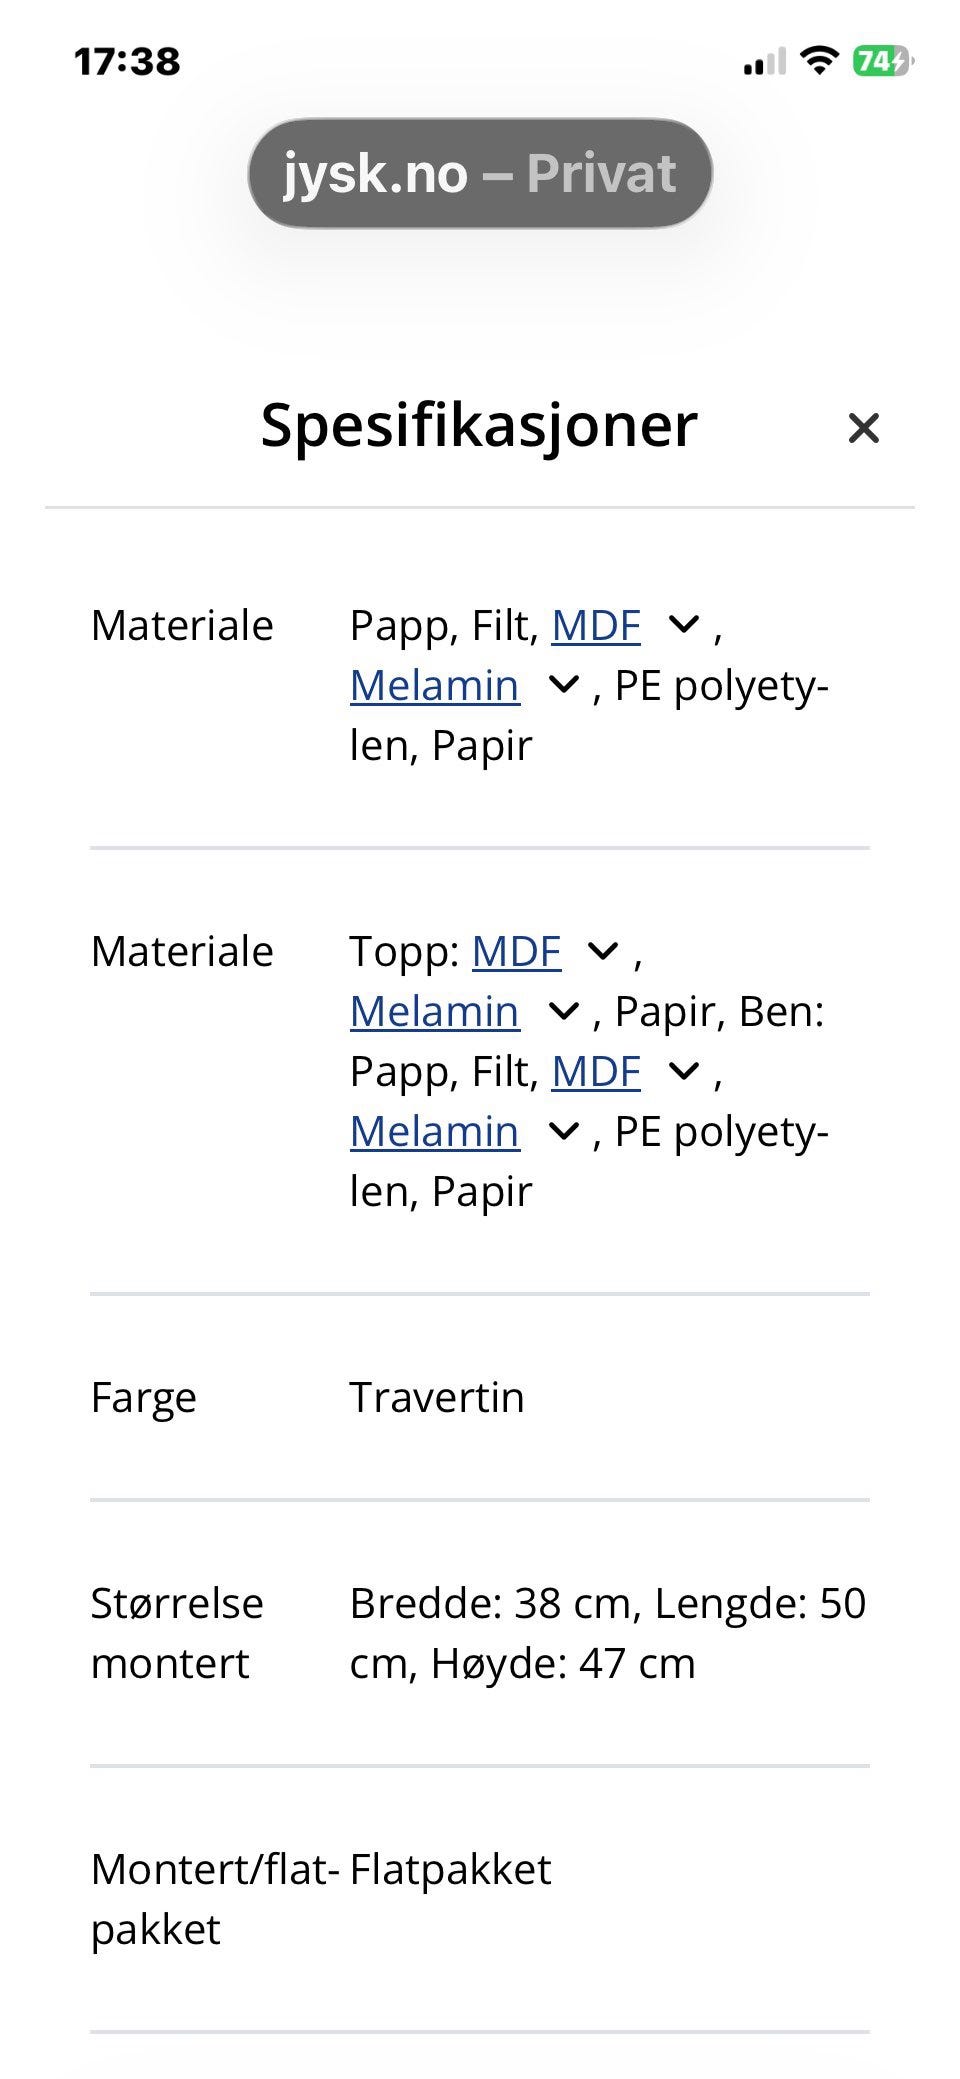Open the last Melamin link in second Materiale row
The image size is (960, 2079).
435,1132
